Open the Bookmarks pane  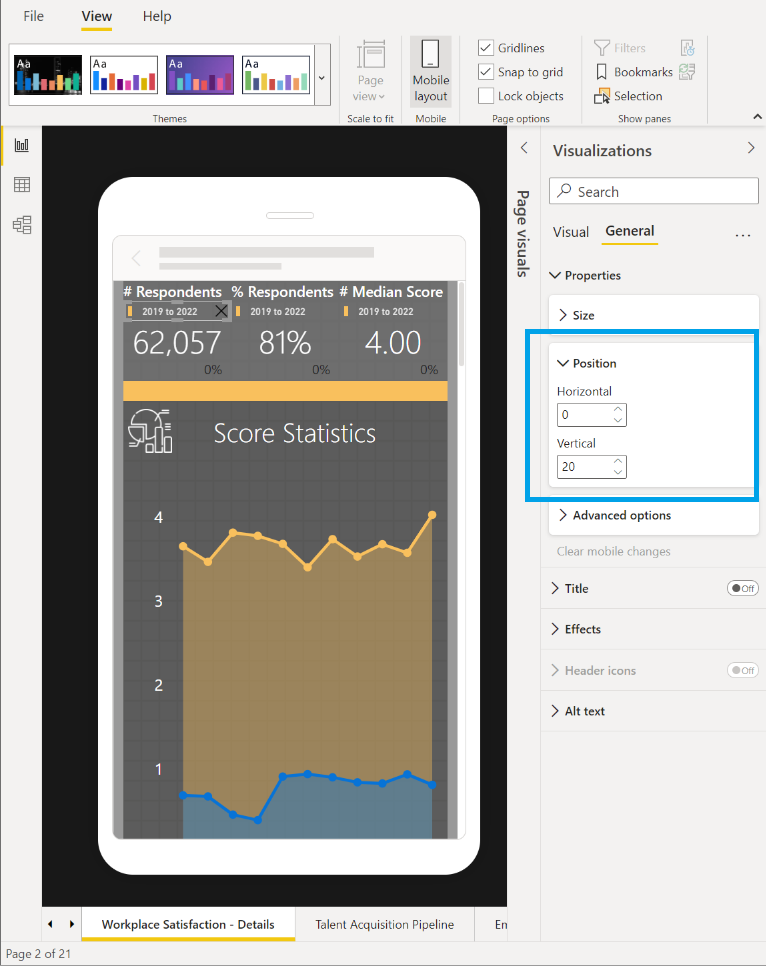[634, 72]
